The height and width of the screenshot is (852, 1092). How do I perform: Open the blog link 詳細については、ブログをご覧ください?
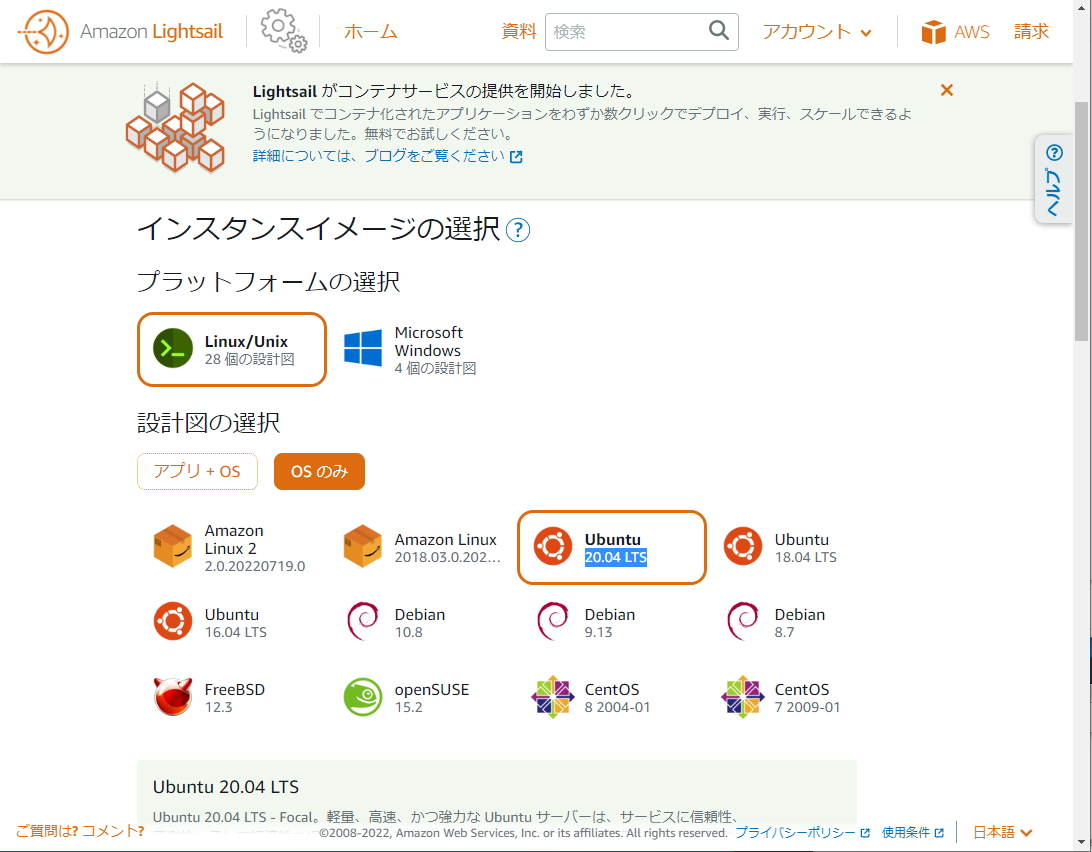tap(378, 155)
